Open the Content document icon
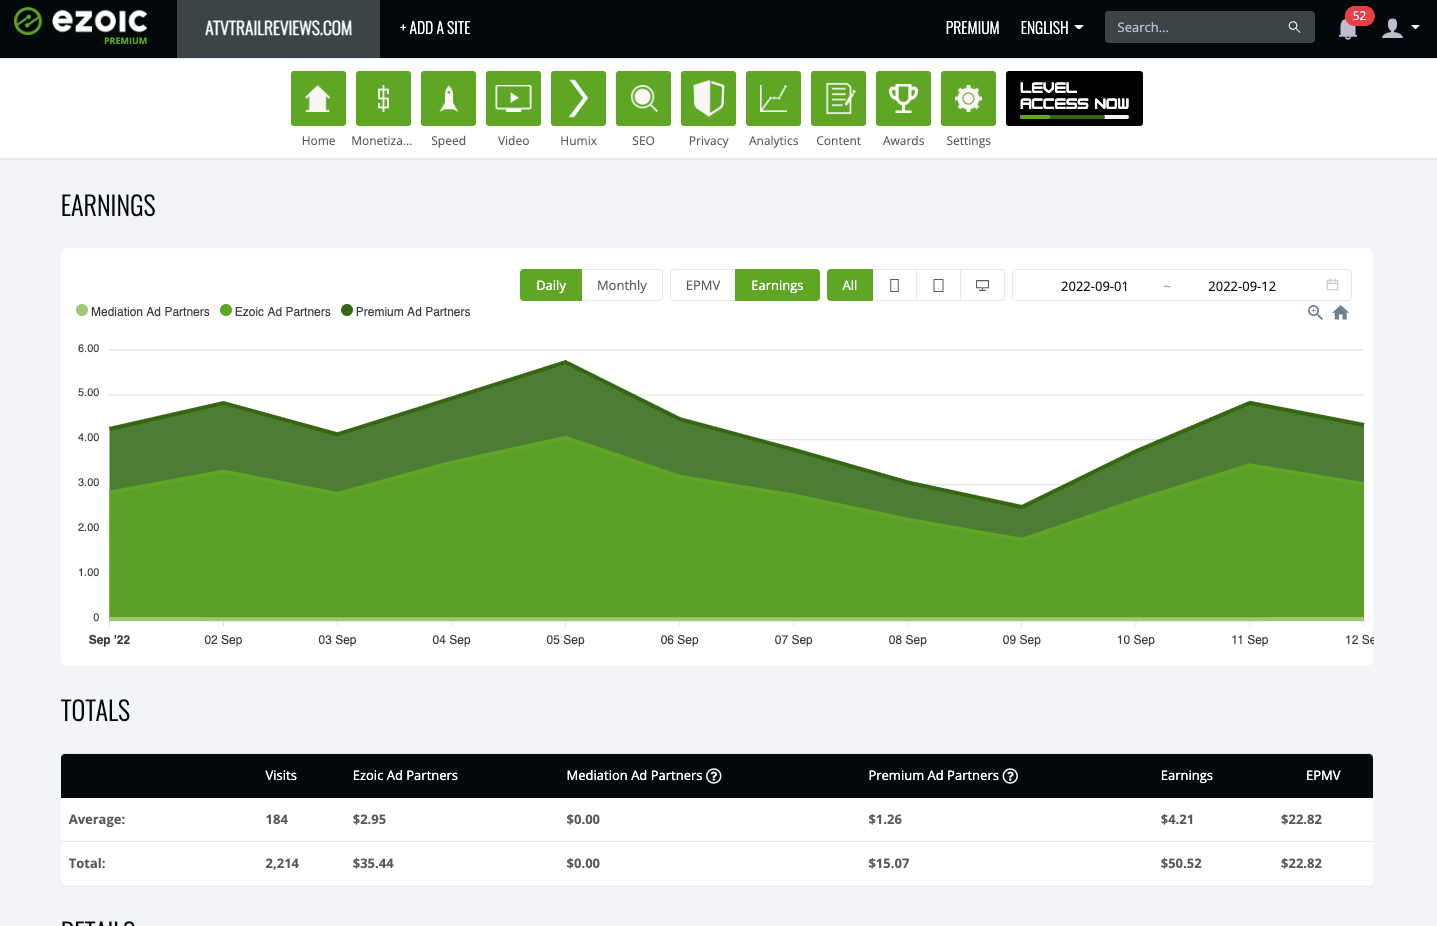 (838, 98)
